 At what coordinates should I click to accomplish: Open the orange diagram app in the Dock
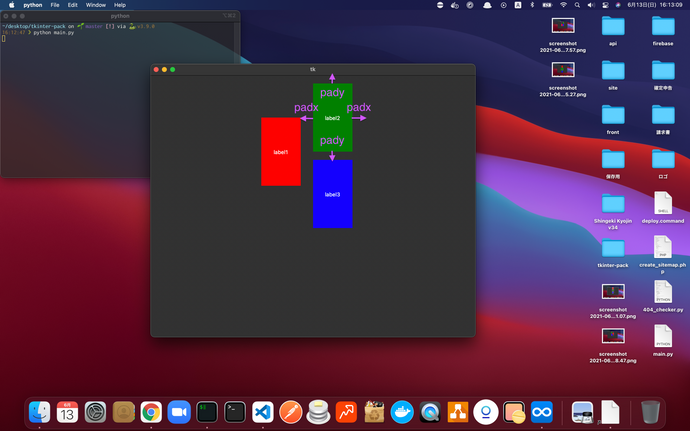(x=458, y=413)
